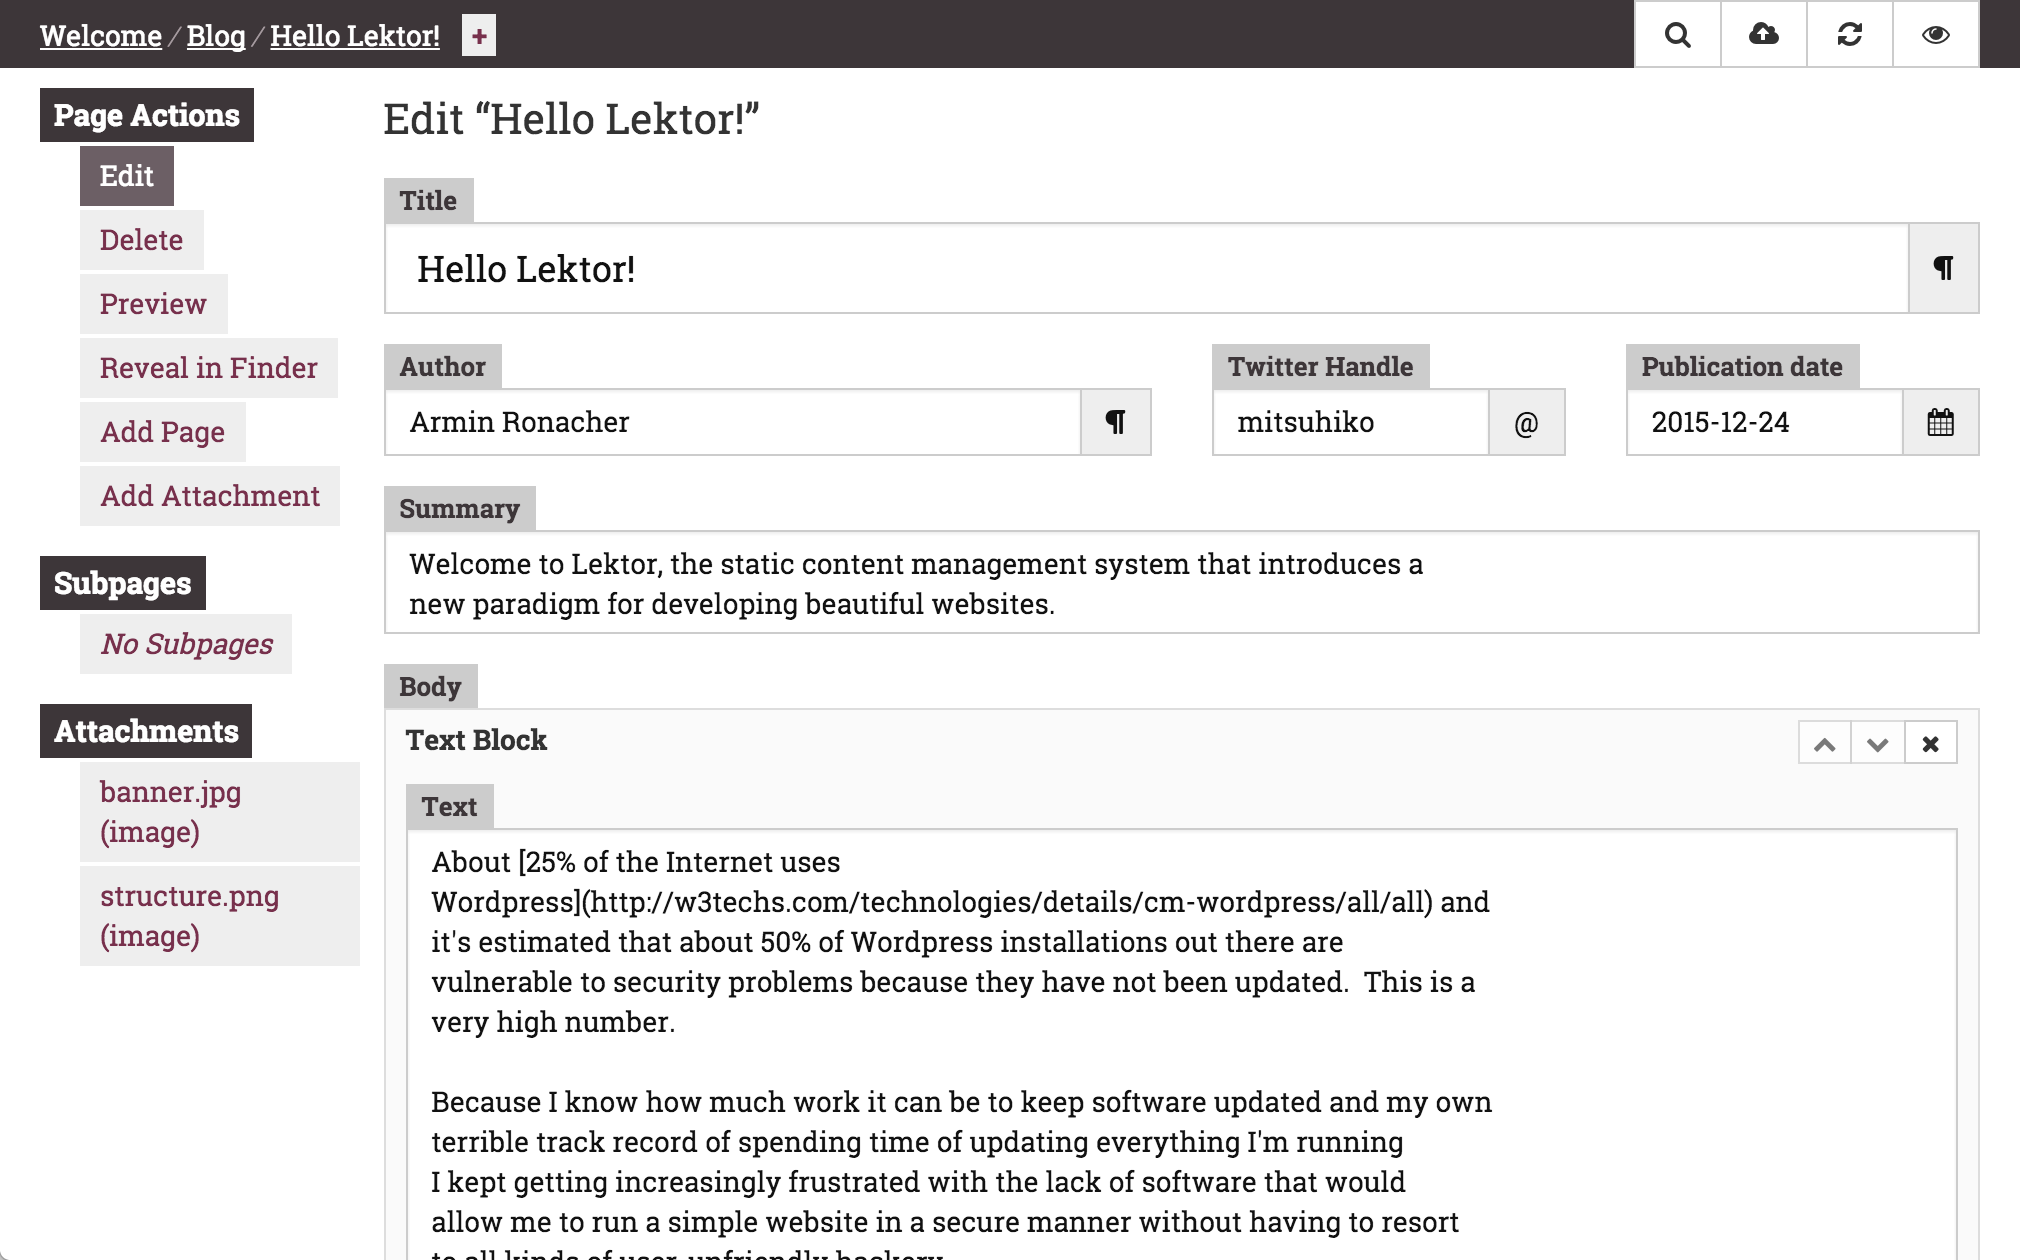Remove the Text Block with the × control
This screenshot has width=2020, height=1260.
1931,742
